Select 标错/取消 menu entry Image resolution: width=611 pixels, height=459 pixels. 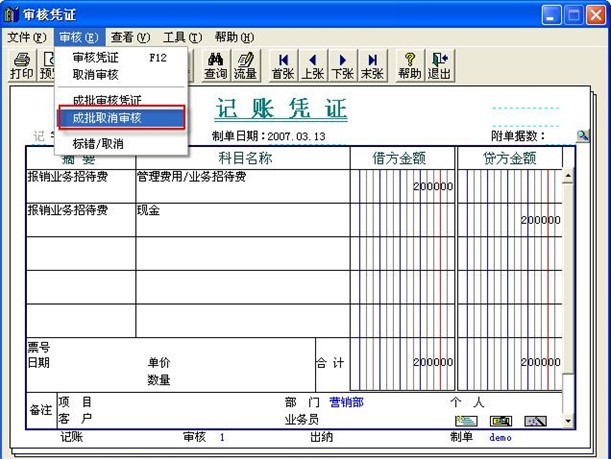pyautogui.click(x=121, y=144)
